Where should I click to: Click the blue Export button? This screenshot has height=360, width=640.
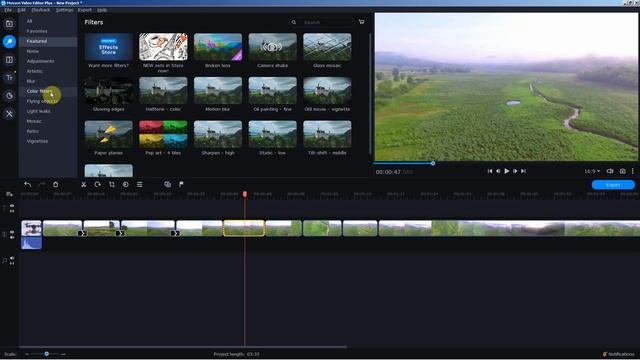(613, 185)
